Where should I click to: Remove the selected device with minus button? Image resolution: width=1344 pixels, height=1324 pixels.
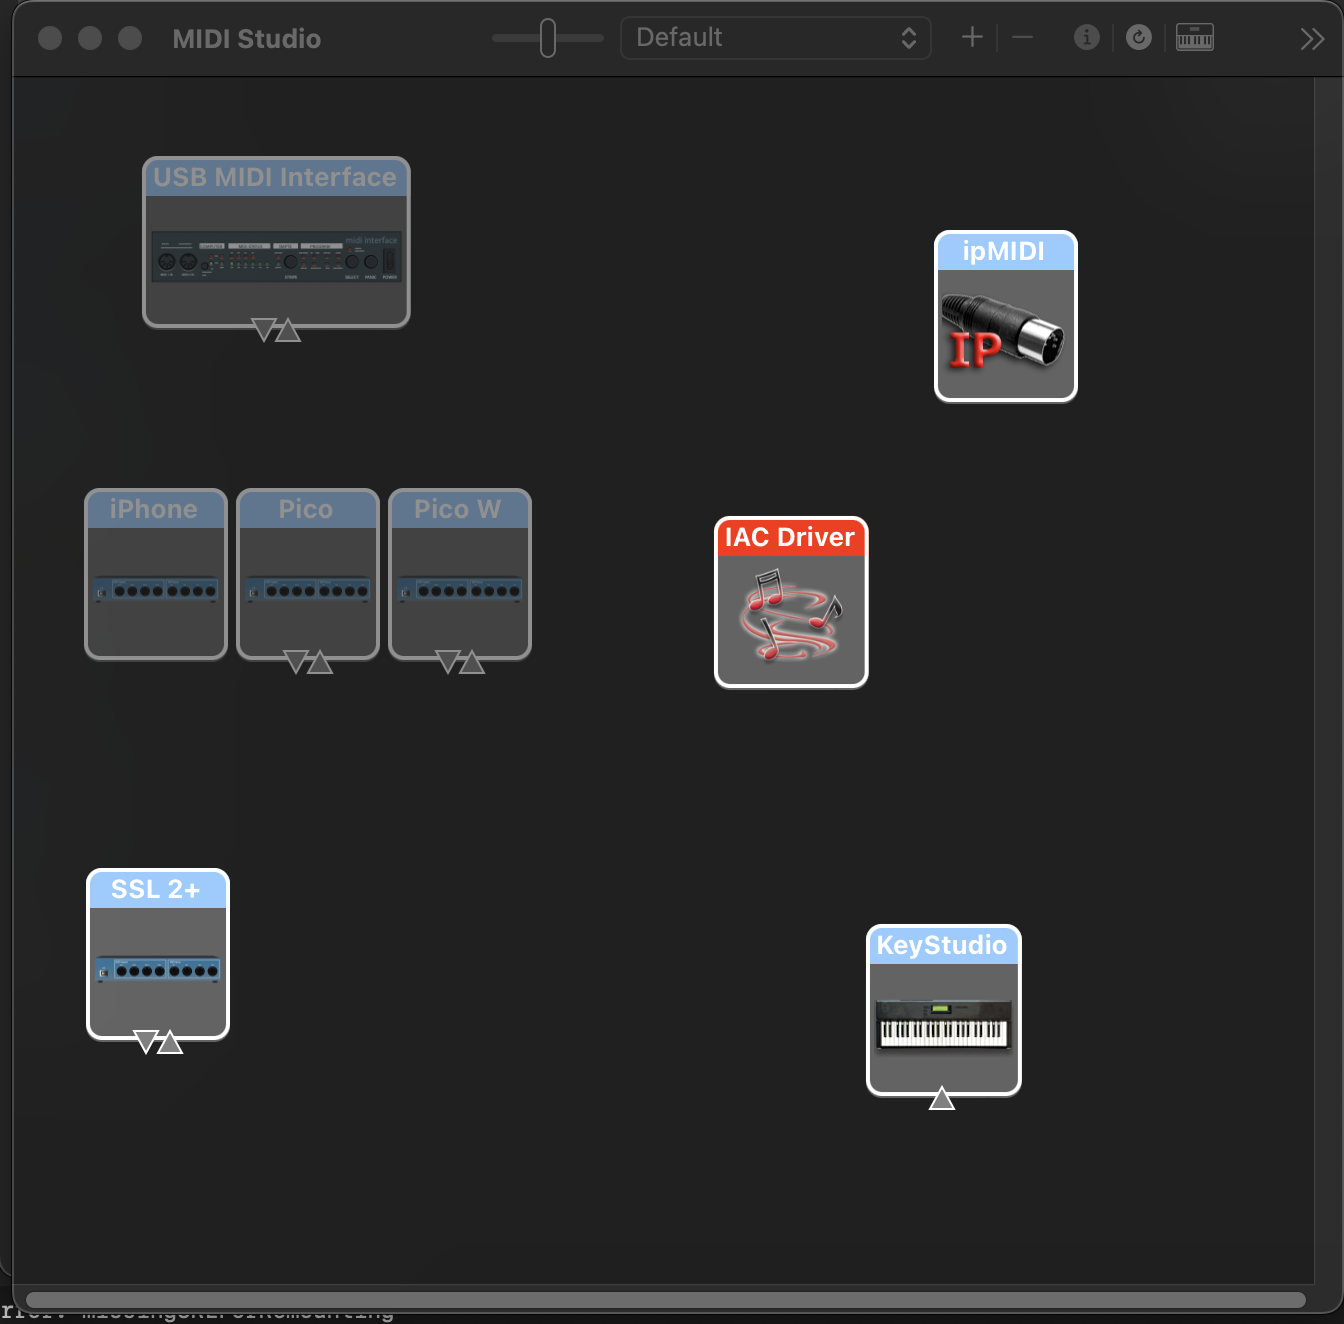click(x=1022, y=38)
